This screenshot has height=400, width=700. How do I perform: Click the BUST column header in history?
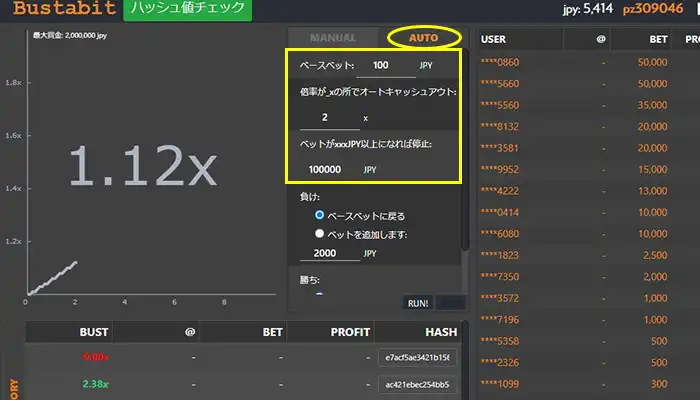point(94,332)
